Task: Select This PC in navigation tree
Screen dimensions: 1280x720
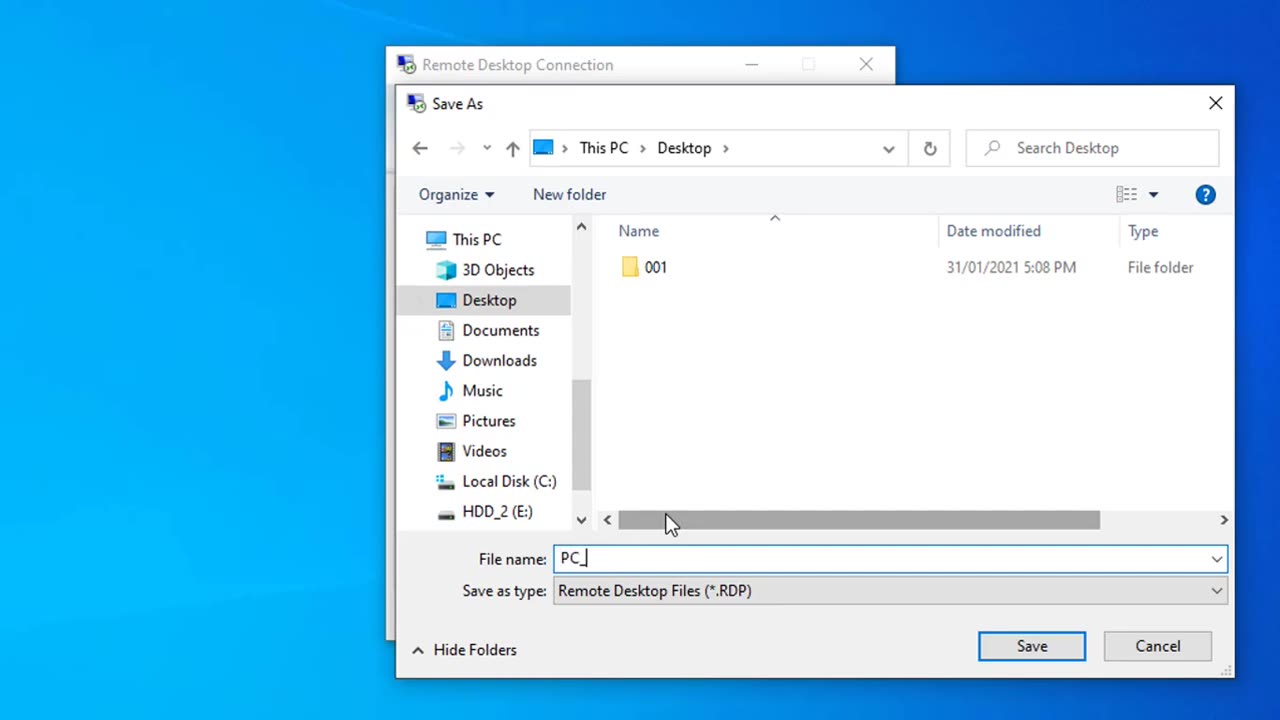Action: pyautogui.click(x=477, y=240)
